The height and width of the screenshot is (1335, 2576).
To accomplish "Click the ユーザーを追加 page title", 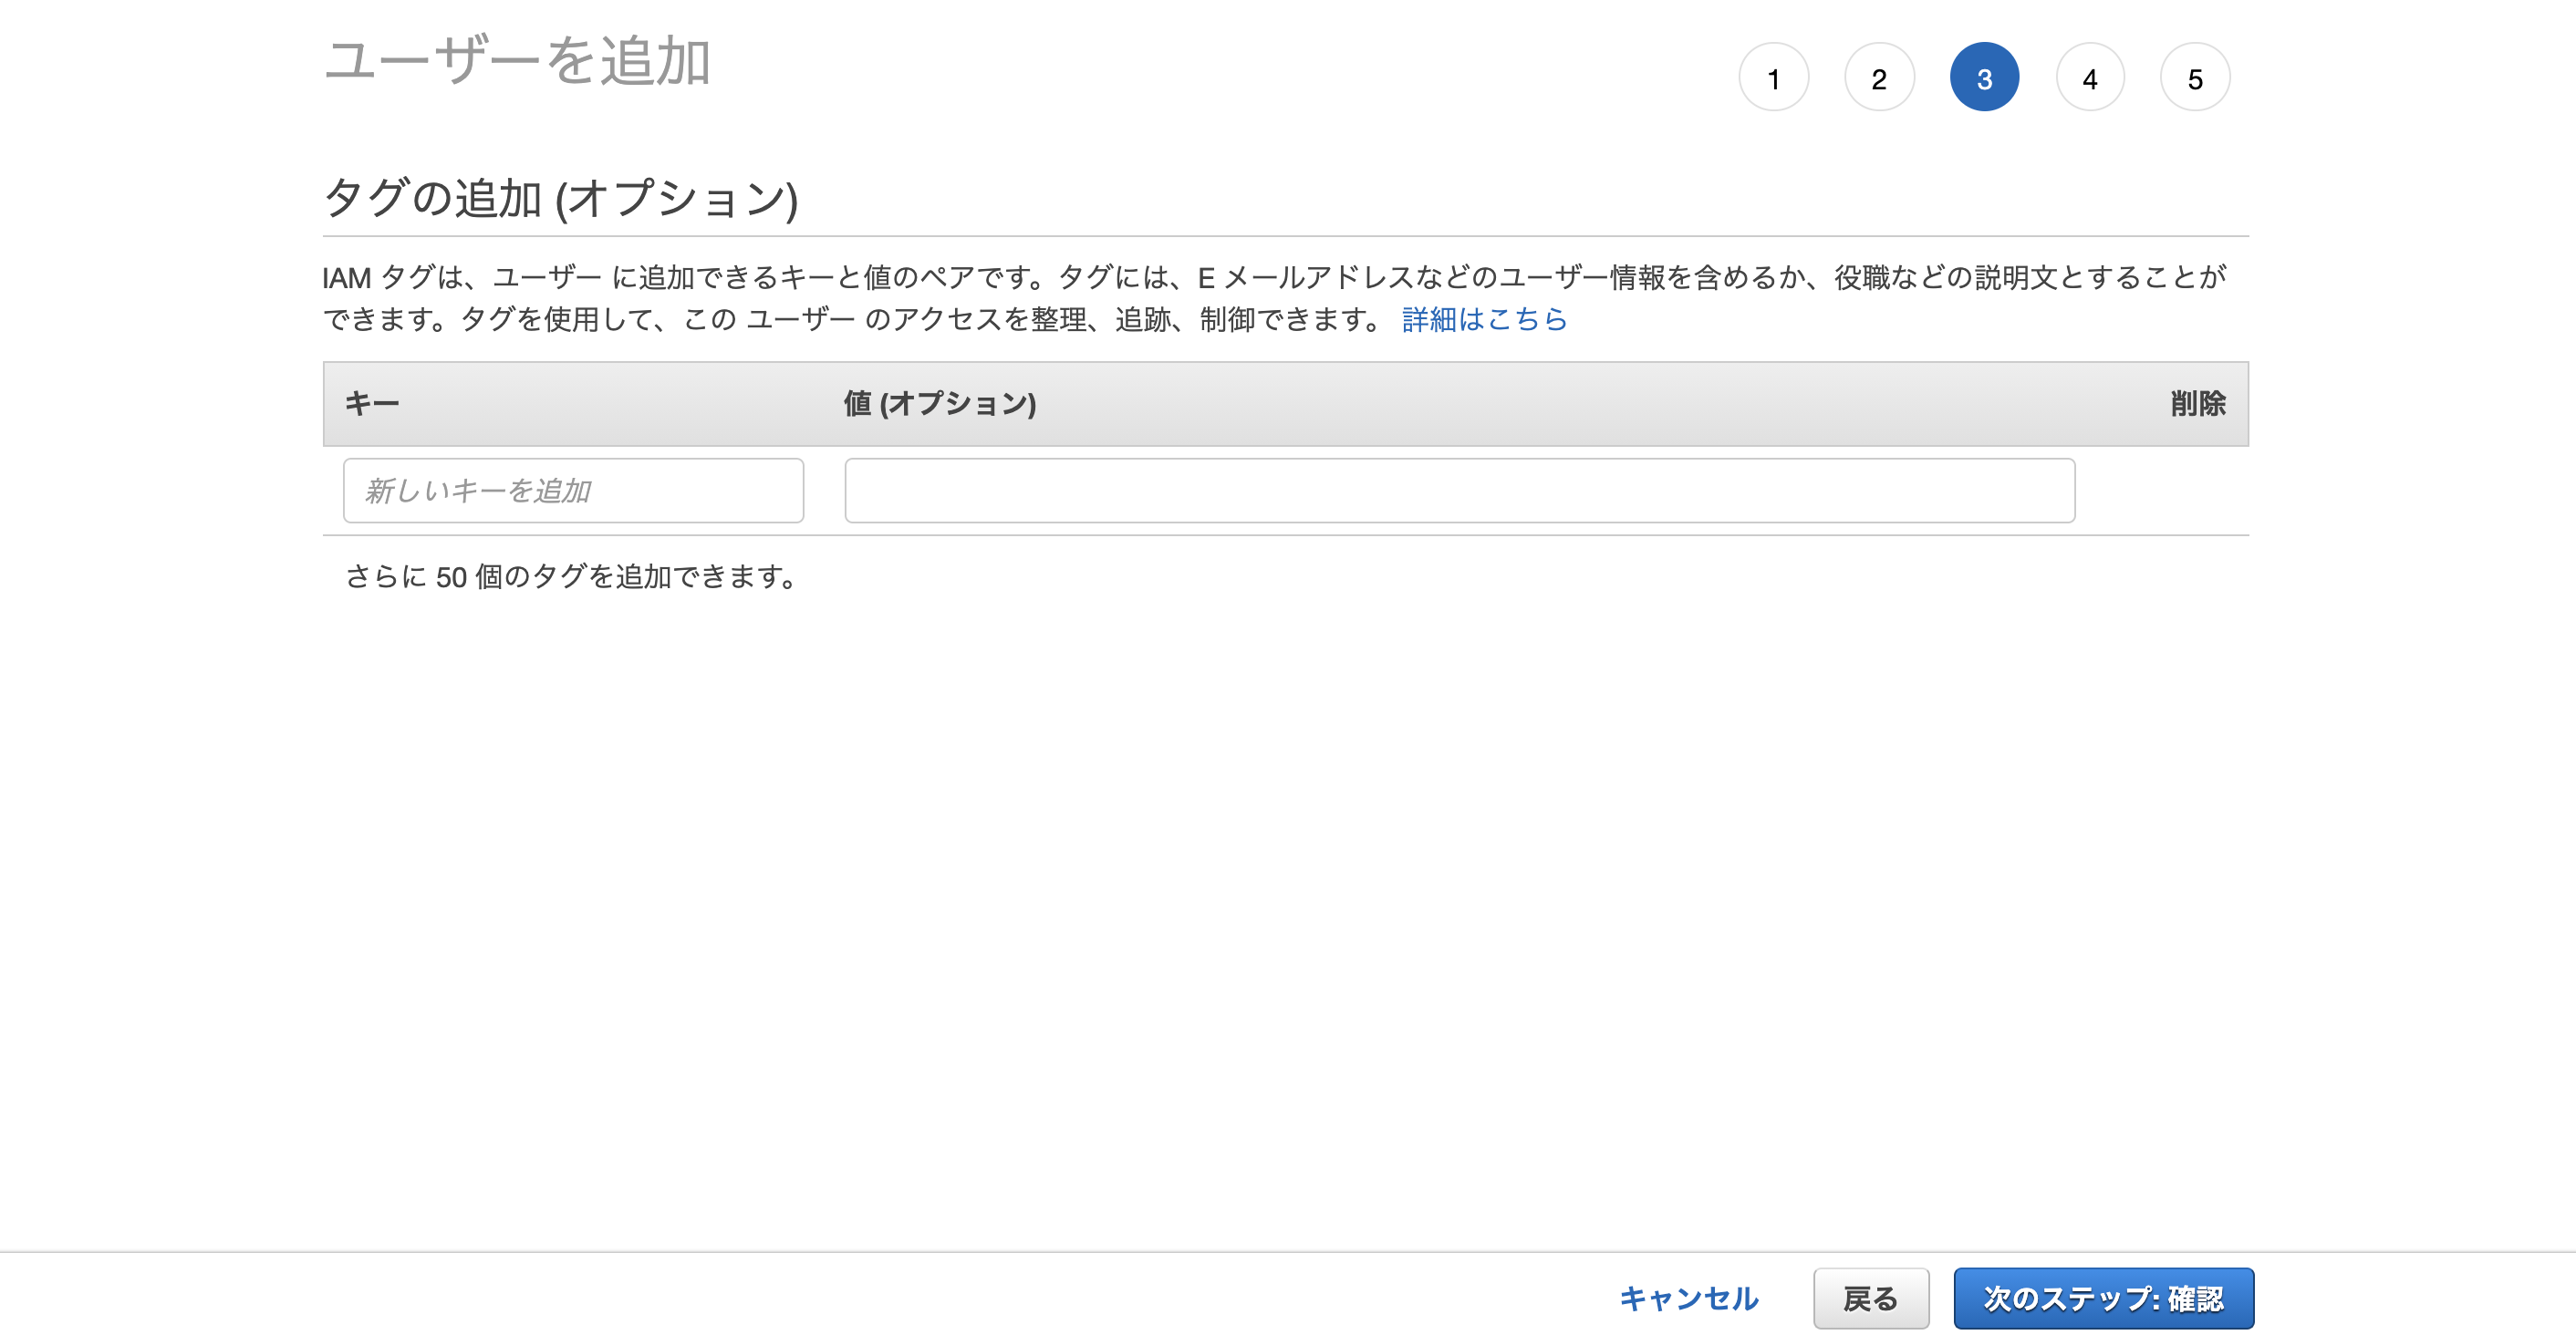I will (x=517, y=61).
